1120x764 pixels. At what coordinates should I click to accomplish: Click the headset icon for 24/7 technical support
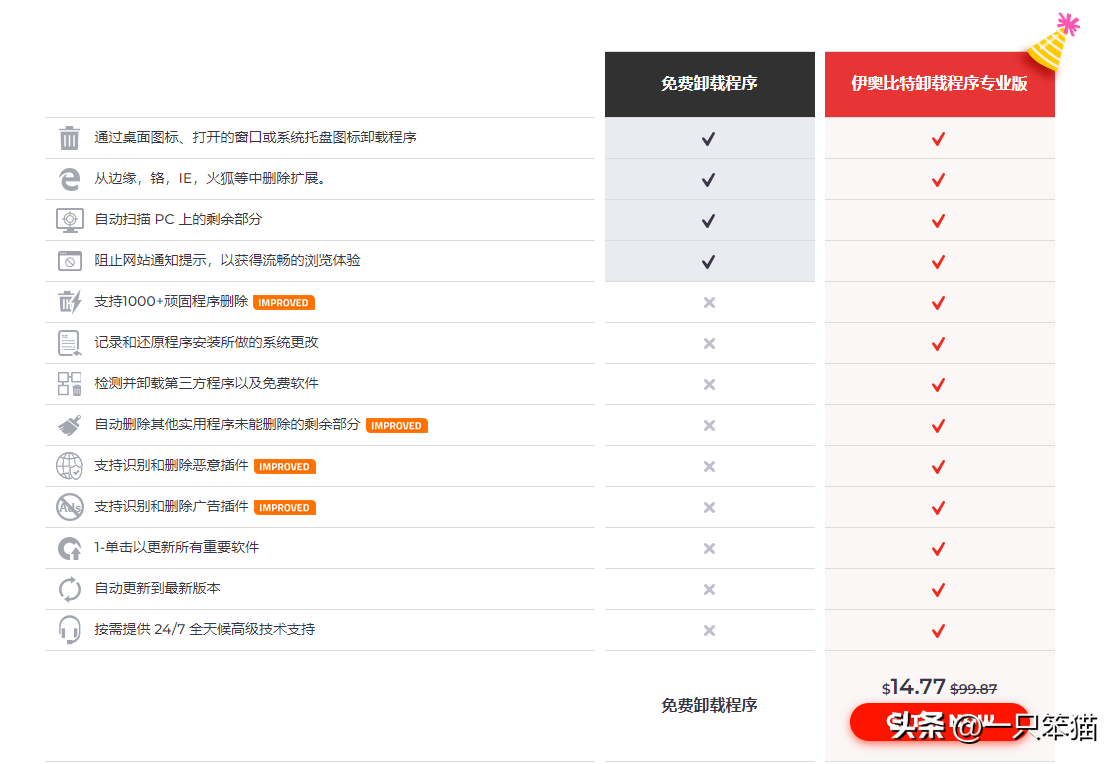click(69, 630)
